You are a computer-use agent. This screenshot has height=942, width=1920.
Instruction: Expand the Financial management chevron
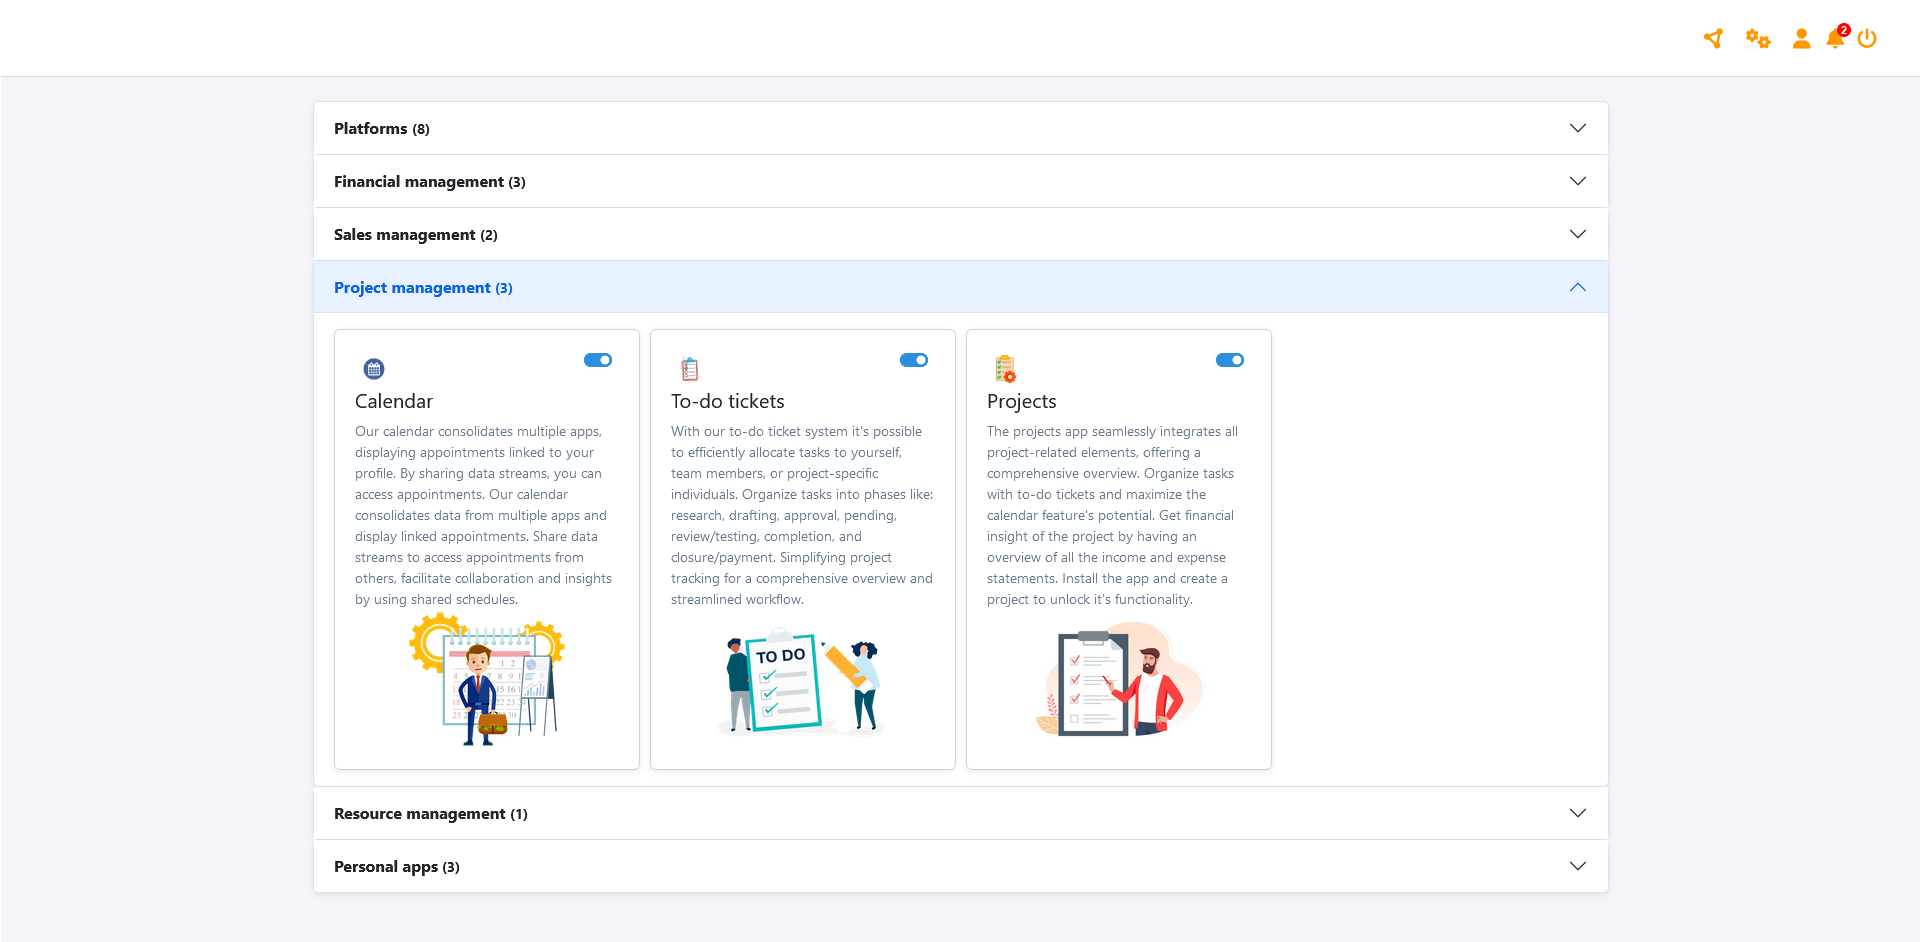coord(1577,181)
